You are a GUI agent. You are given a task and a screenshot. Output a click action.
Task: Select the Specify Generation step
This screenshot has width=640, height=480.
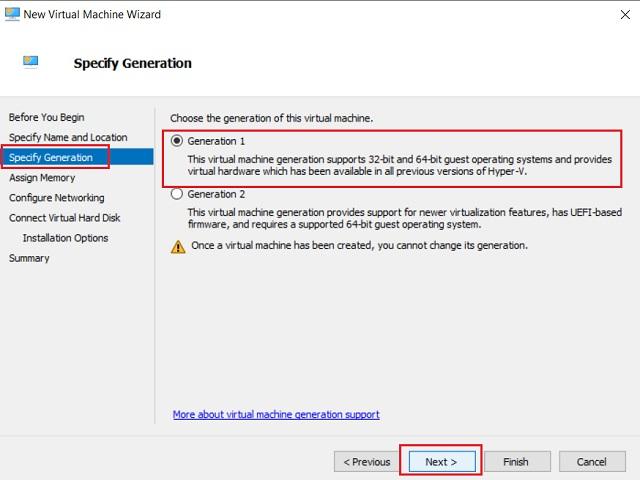click(77, 157)
